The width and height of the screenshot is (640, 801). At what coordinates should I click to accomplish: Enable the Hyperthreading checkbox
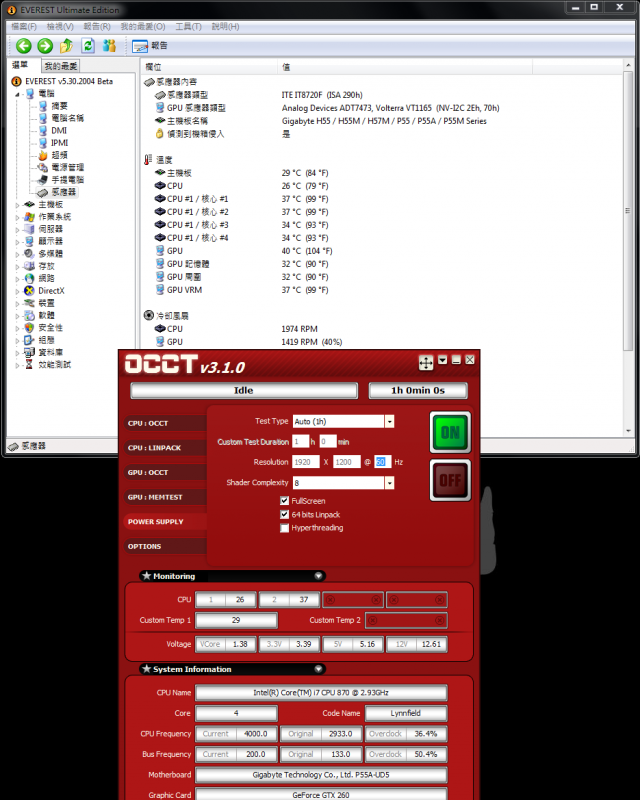pyautogui.click(x=285, y=528)
